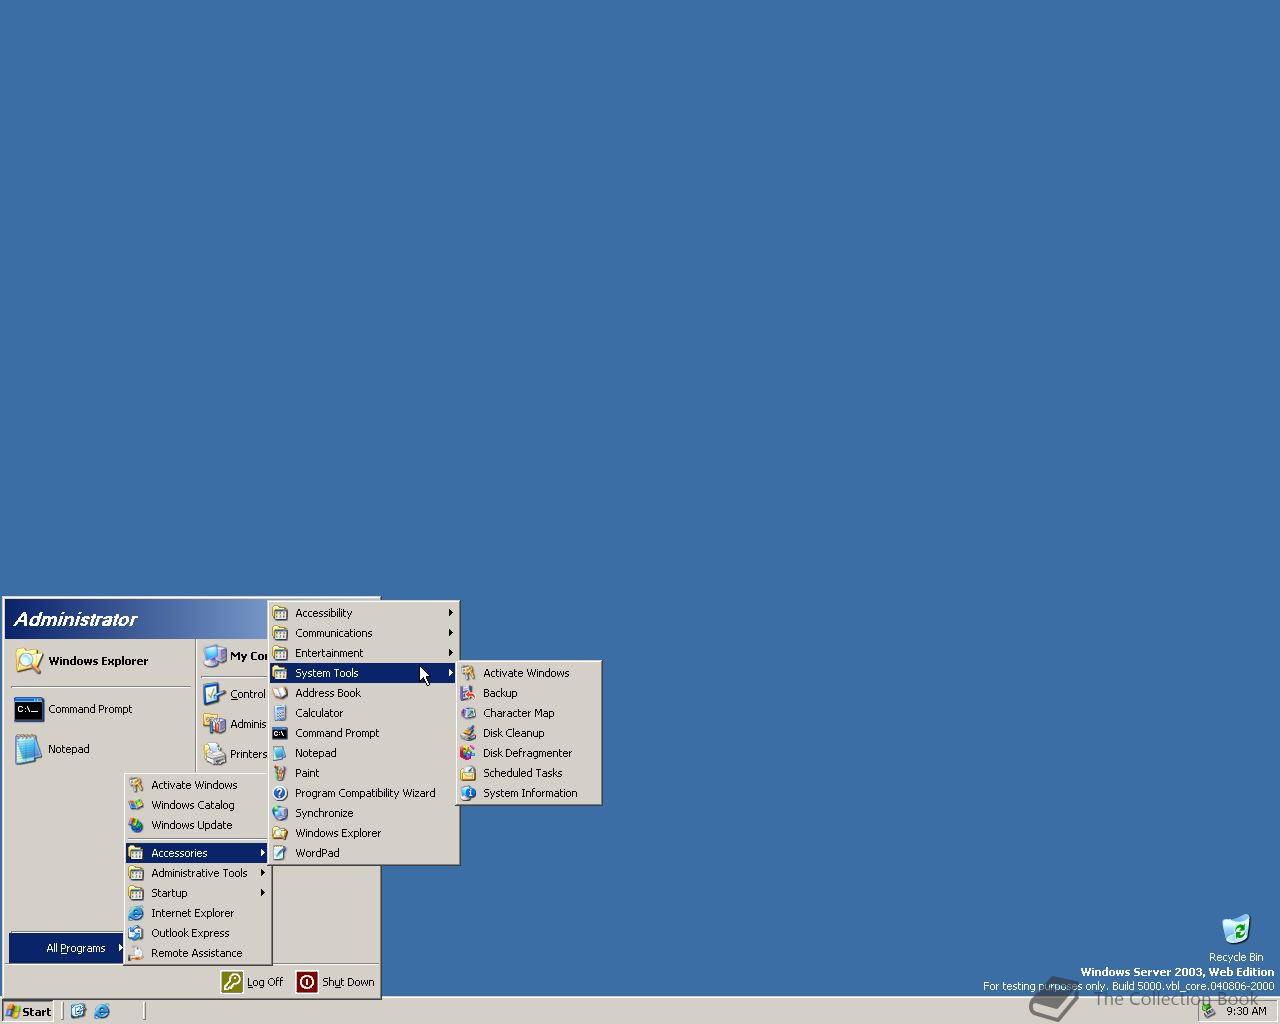The width and height of the screenshot is (1280, 1024).
Task: Expand the System Tools submenu arrow
Action: point(451,673)
